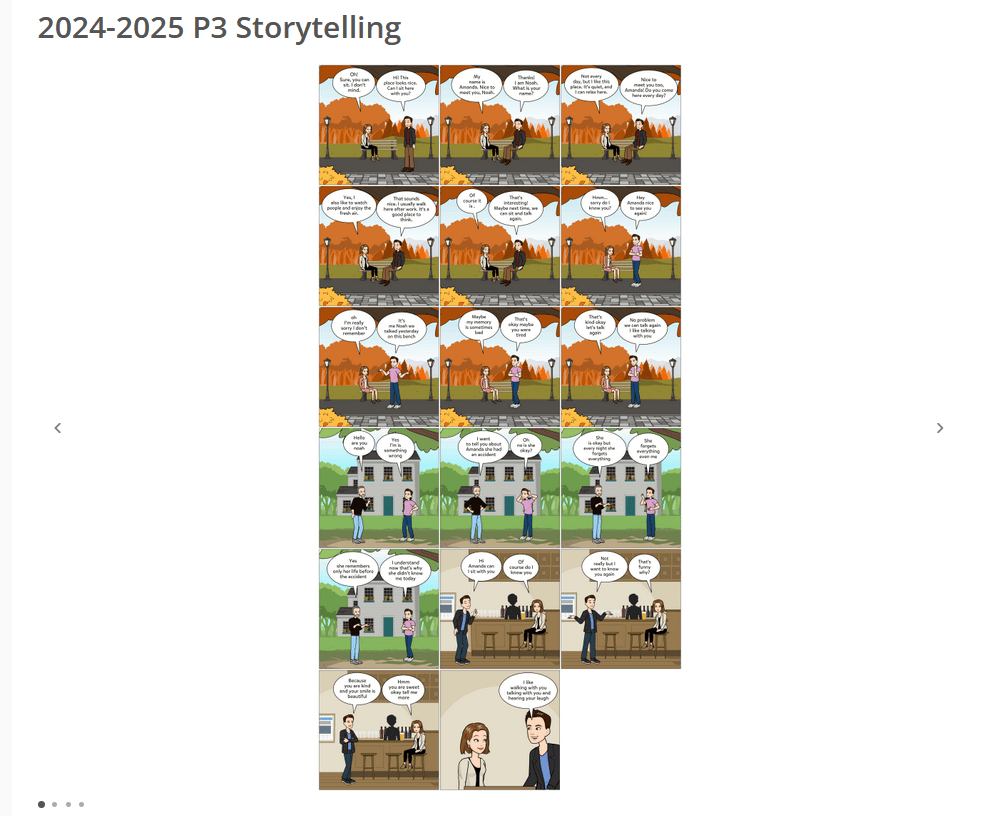Open the 'I'm really sorry I don't remember' panel
Viewport: 987px width, 816px height.
click(x=379, y=366)
